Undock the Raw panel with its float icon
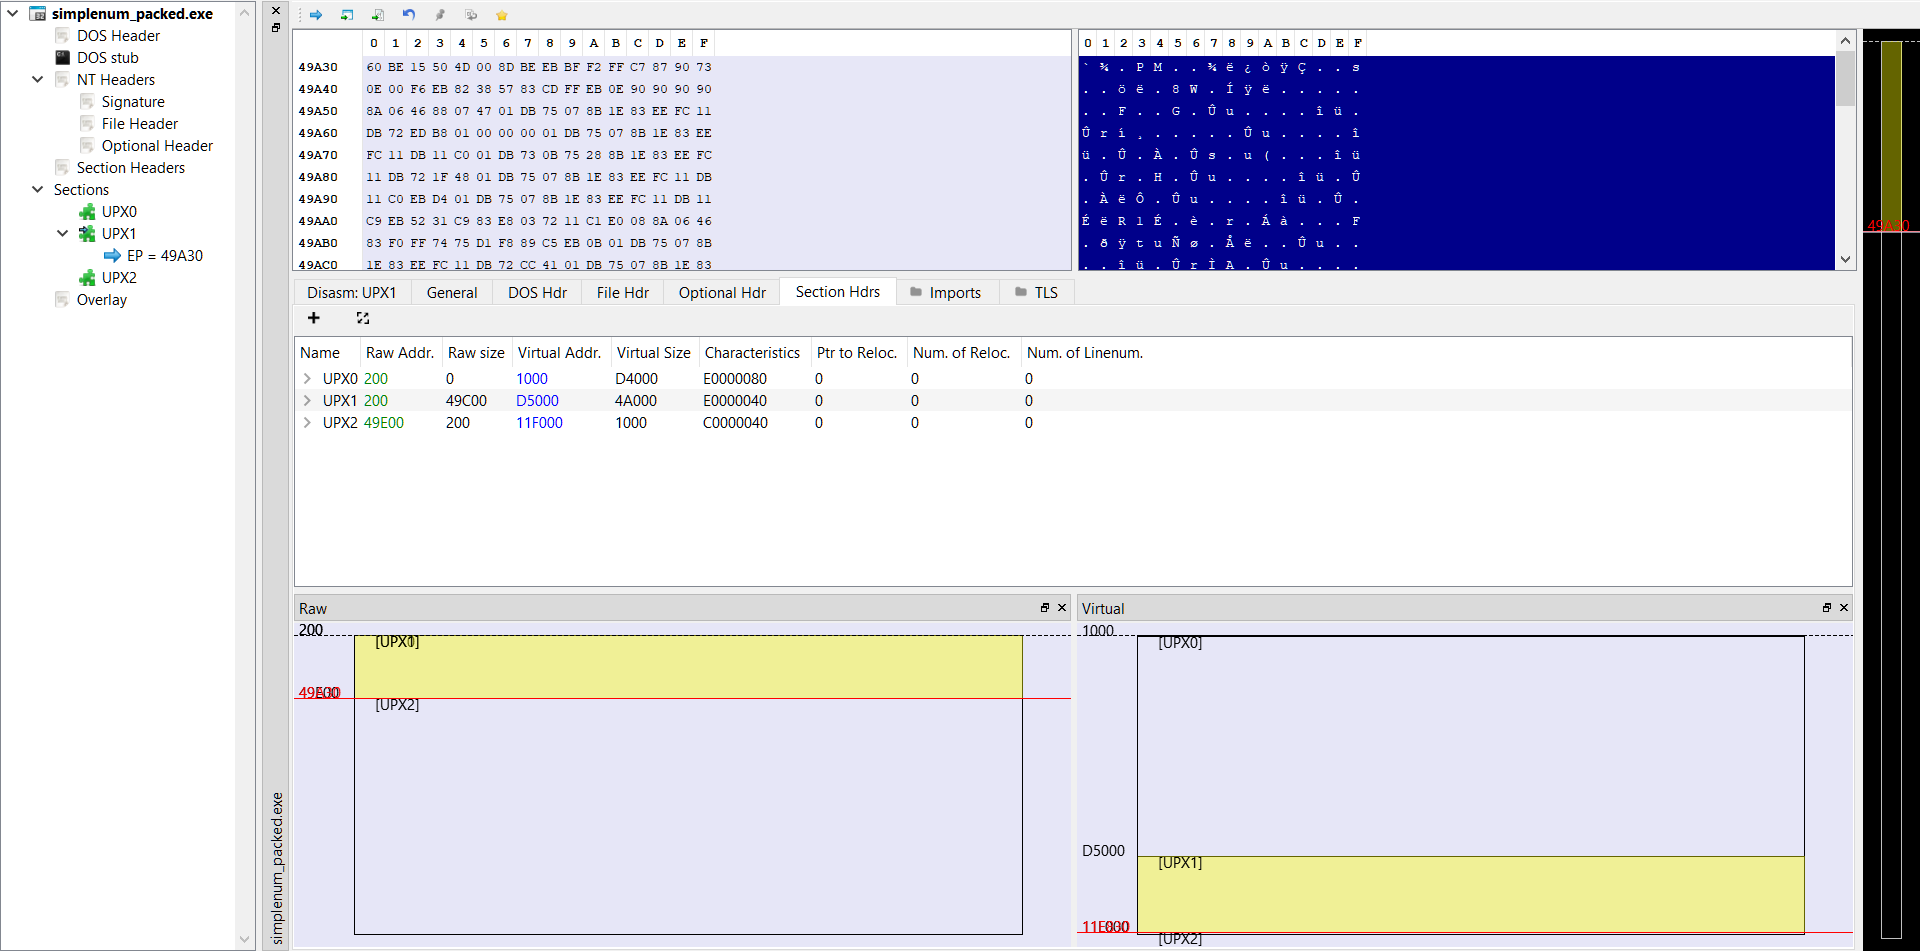The height and width of the screenshot is (951, 1920). tap(1043, 607)
